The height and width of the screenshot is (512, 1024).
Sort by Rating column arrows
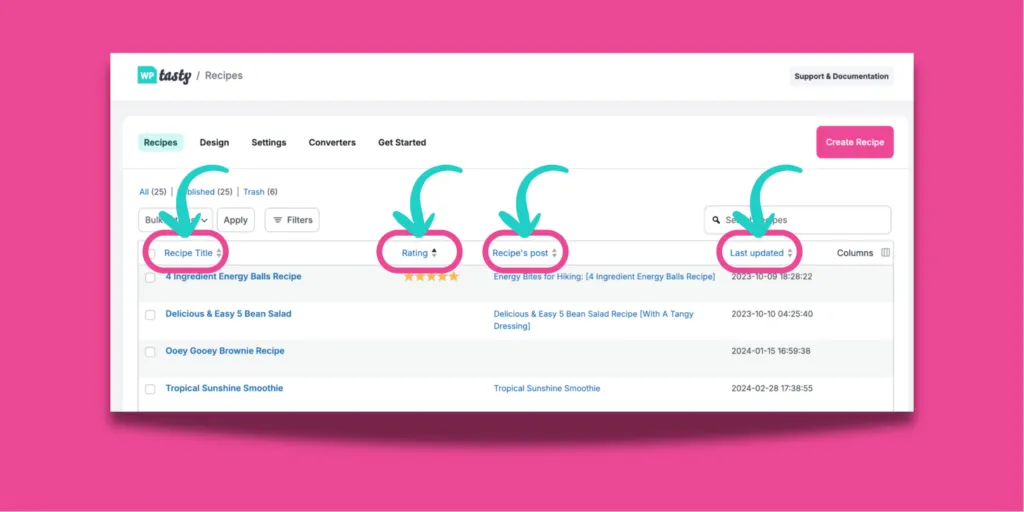pos(434,253)
